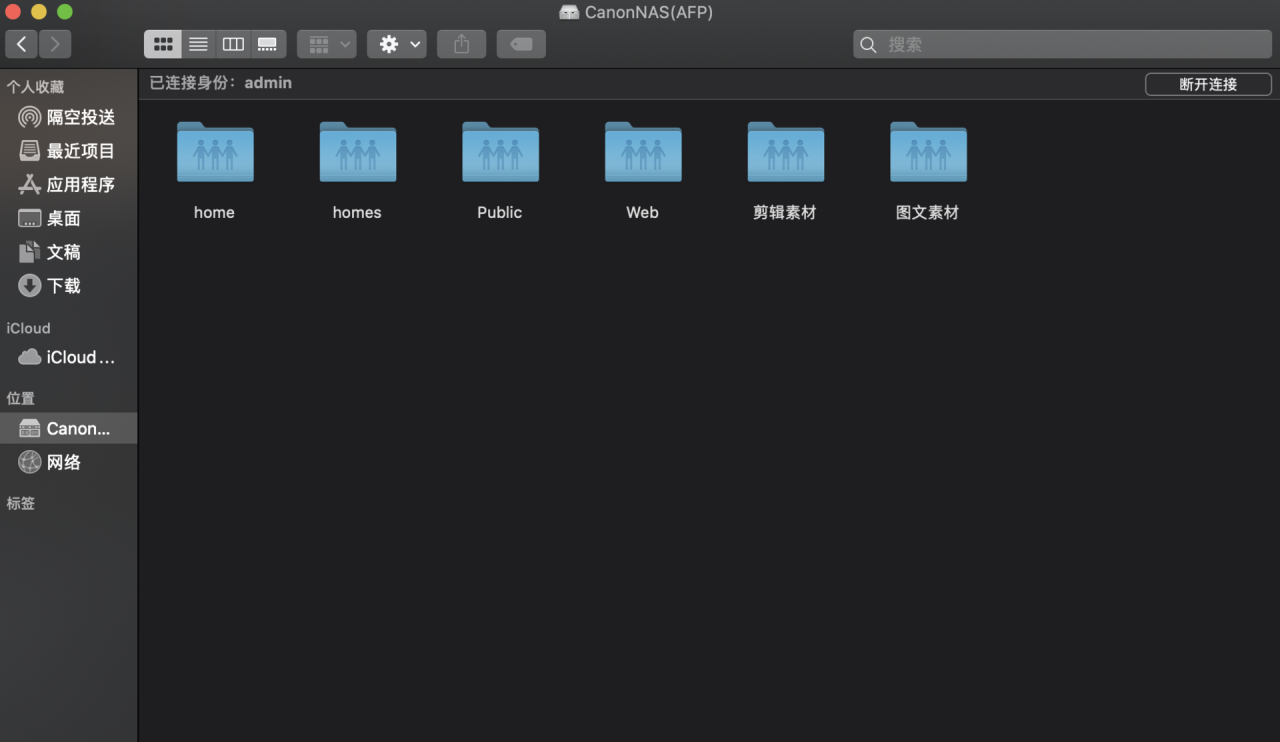
Task: Focus the 搜索 search field
Action: 1063,44
